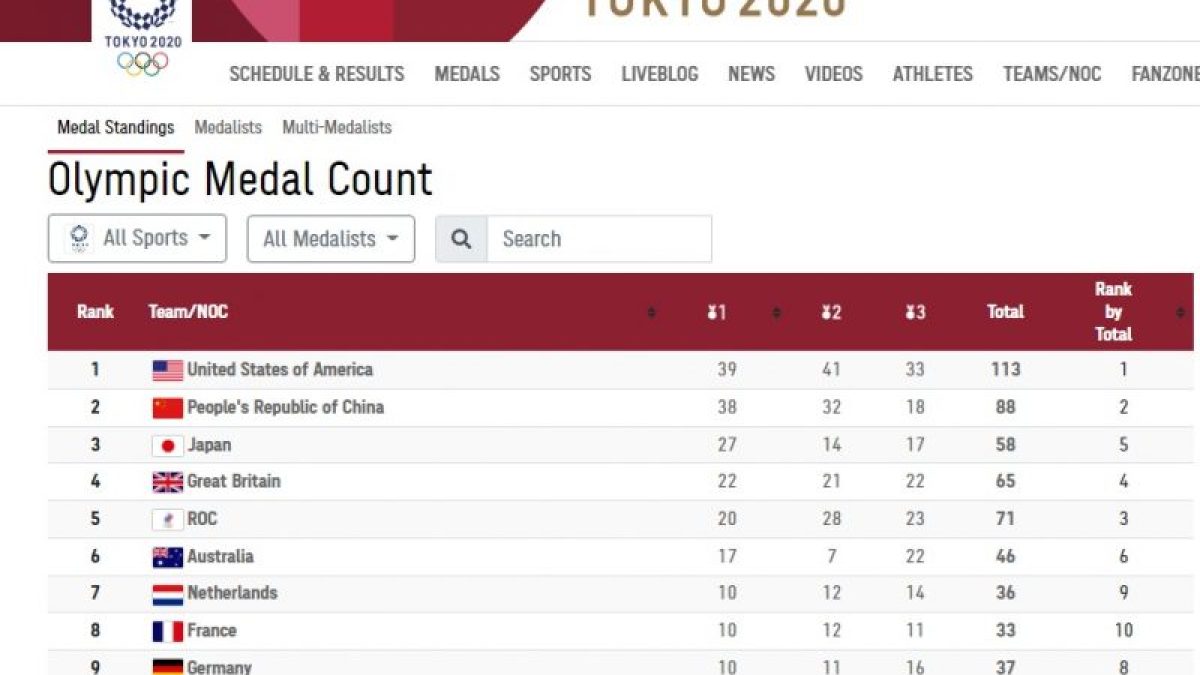Open Schedule & Results menu
Image resolution: width=1200 pixels, height=675 pixels.
317,74
